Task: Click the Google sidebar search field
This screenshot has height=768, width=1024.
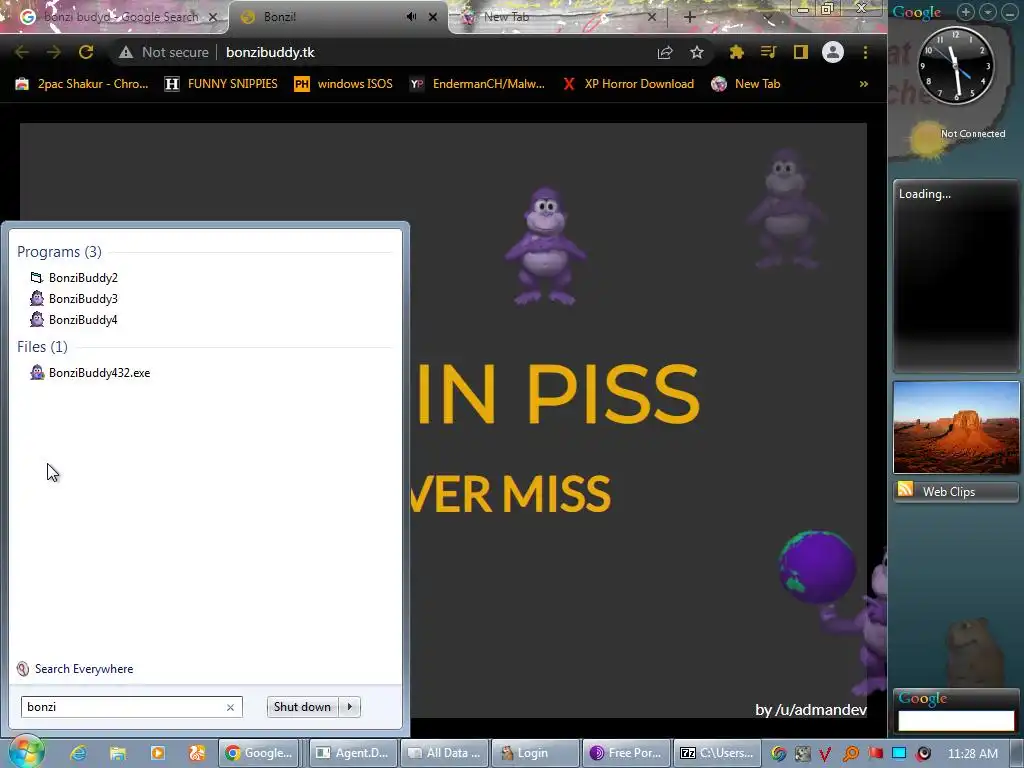Action: click(x=956, y=721)
